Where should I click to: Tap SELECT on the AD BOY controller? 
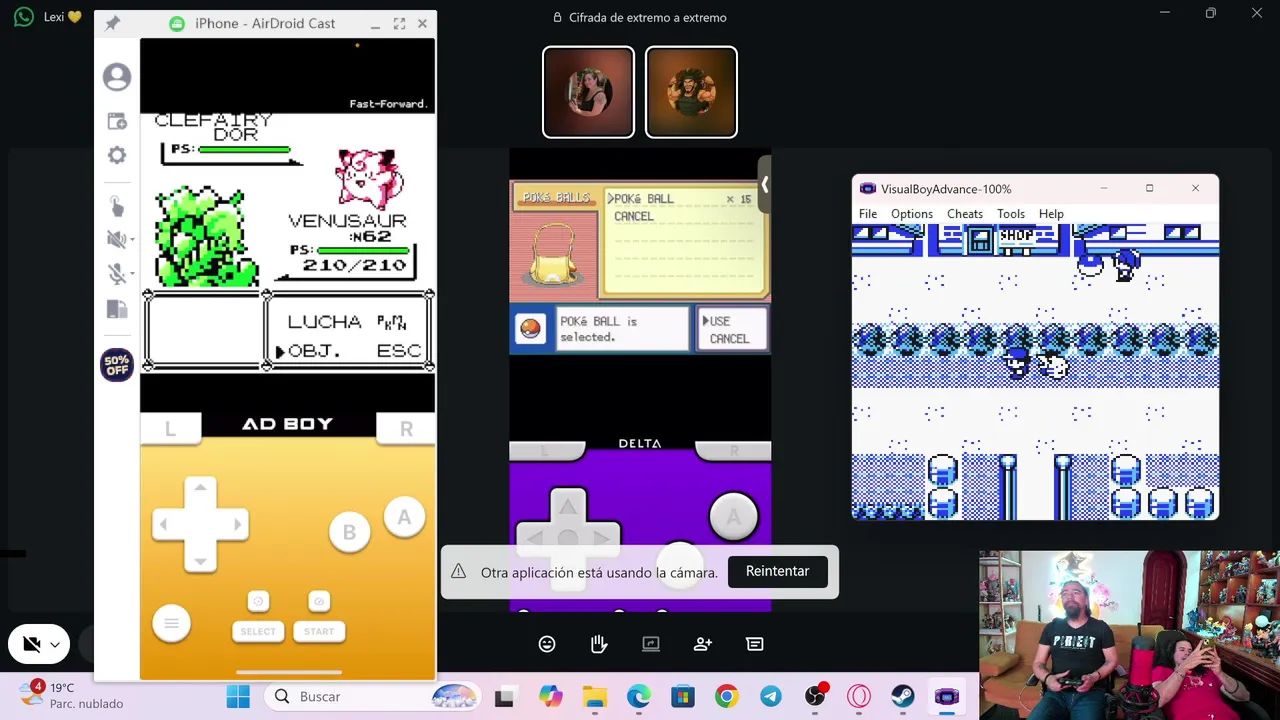[x=258, y=631]
